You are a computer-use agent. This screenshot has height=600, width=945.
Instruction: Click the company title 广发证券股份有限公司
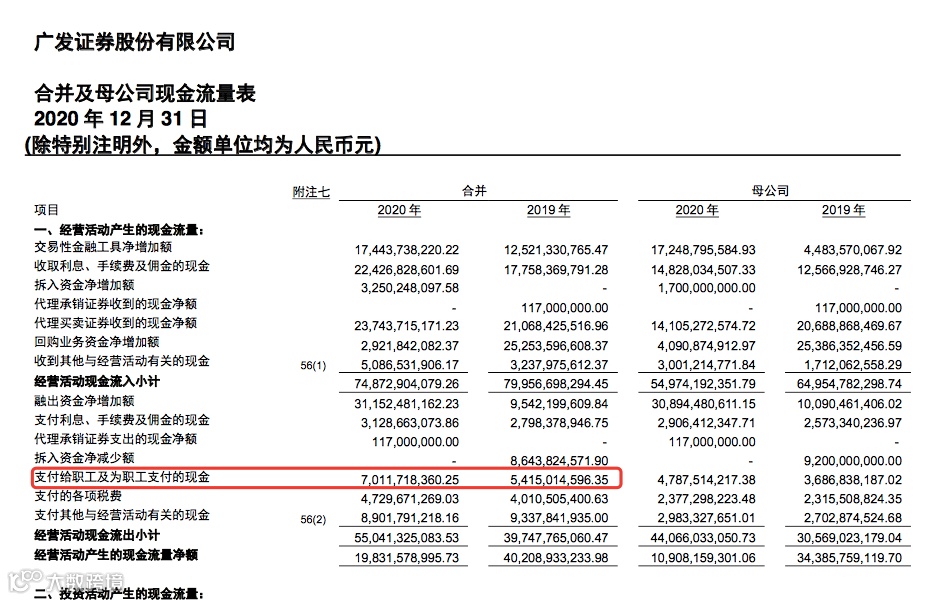tap(134, 42)
